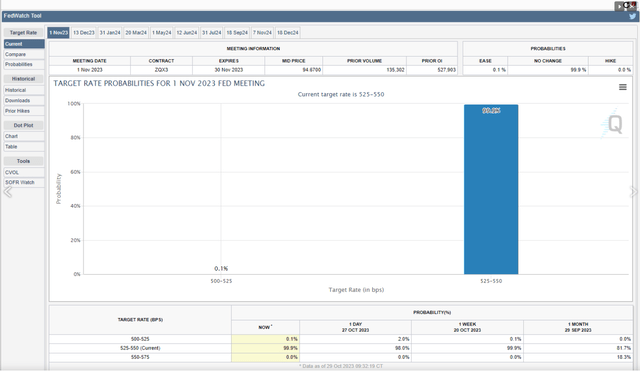Viewport: 640px width, 371px height.
Task: Click the 0.1 % ease probability
Action: (499, 70)
